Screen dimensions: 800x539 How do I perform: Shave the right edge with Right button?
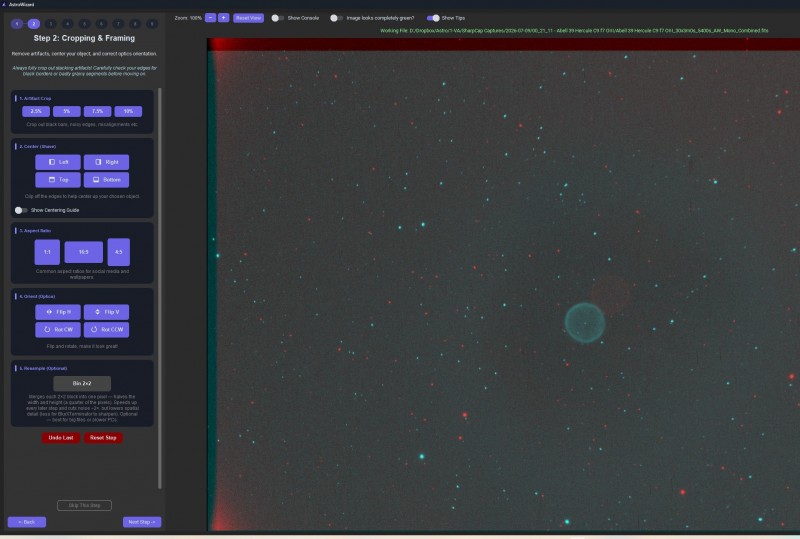(106, 162)
